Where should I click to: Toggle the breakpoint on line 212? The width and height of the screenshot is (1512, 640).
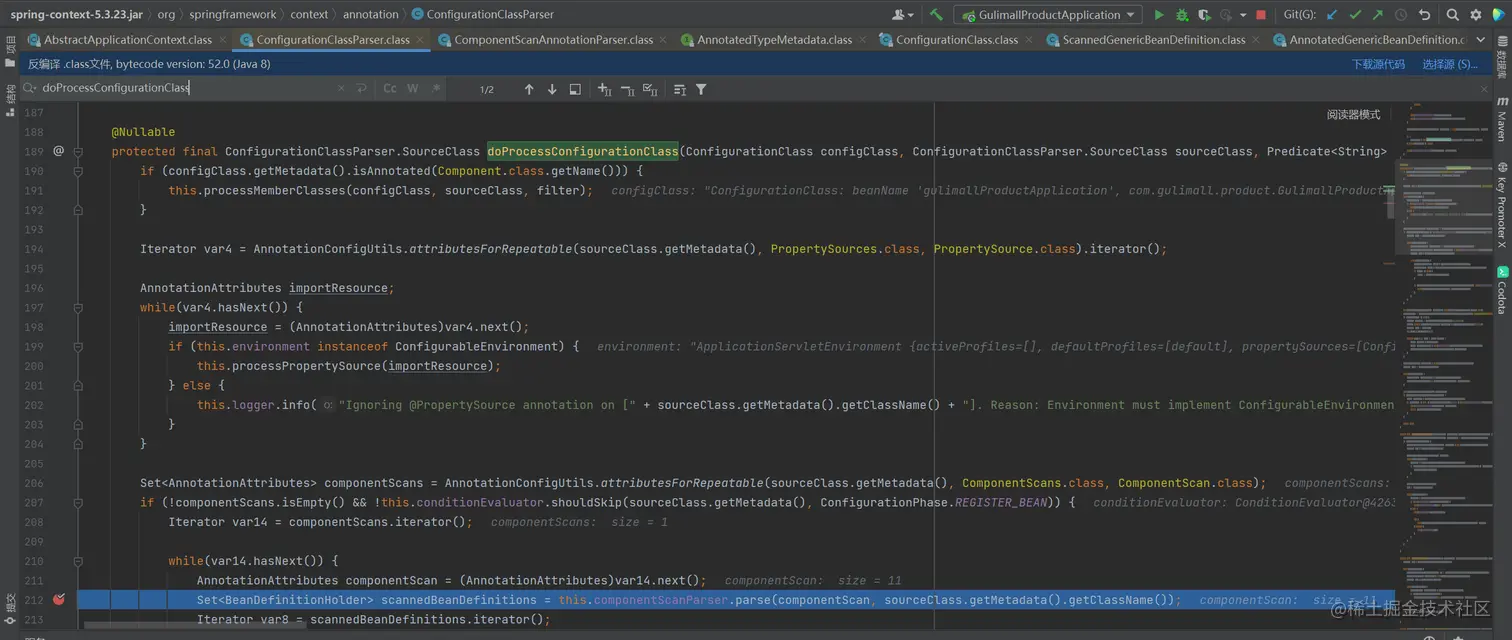58,600
